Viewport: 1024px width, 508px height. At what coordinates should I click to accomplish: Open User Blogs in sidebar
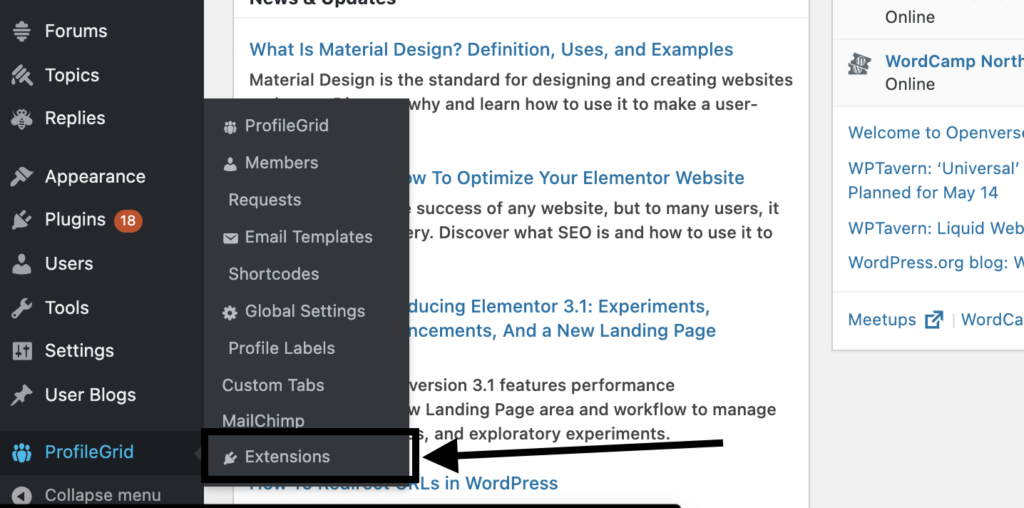[x=90, y=395]
